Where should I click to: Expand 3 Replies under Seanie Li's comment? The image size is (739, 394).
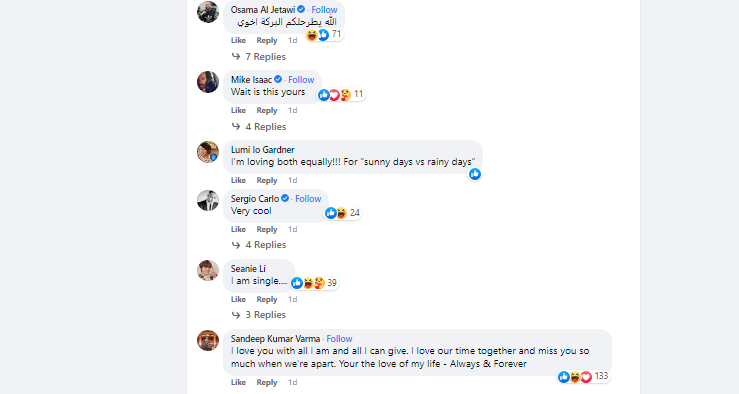(x=259, y=315)
